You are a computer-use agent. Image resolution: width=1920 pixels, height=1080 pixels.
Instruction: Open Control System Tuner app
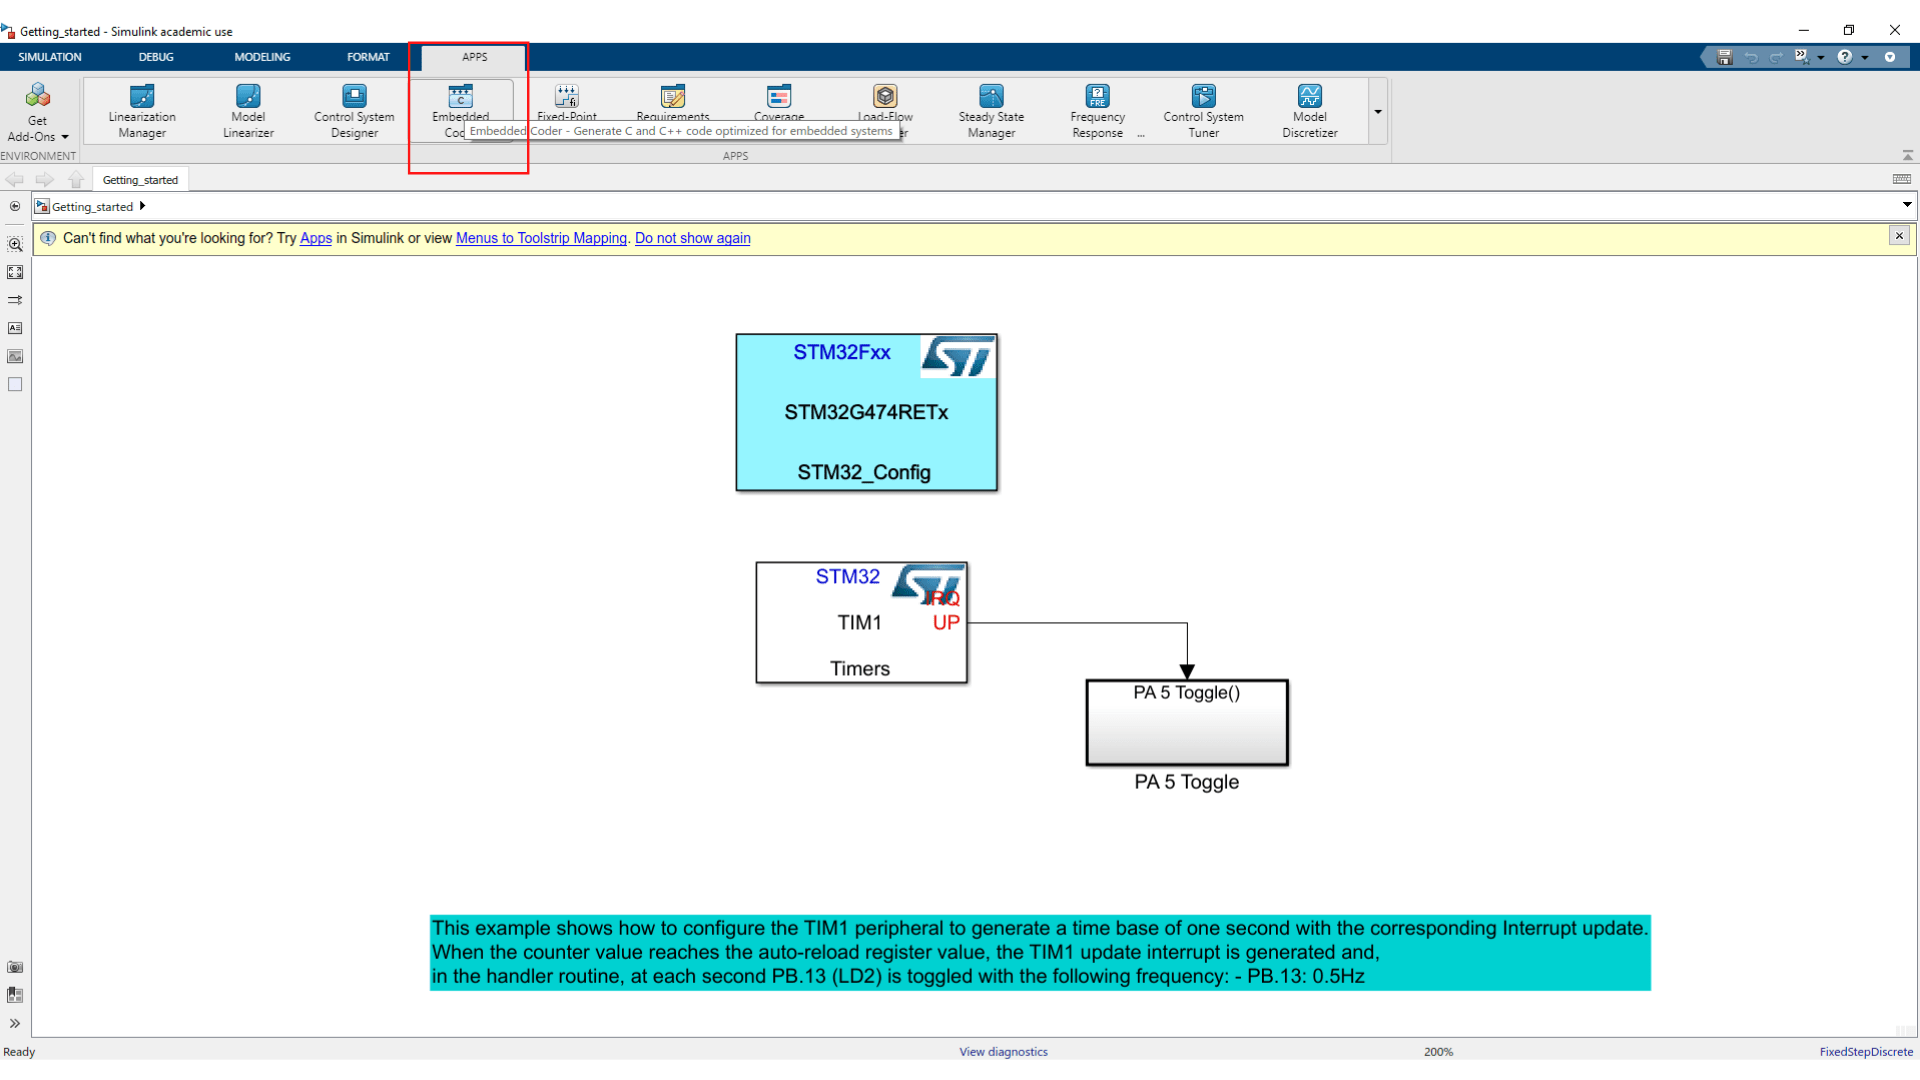1204,110
